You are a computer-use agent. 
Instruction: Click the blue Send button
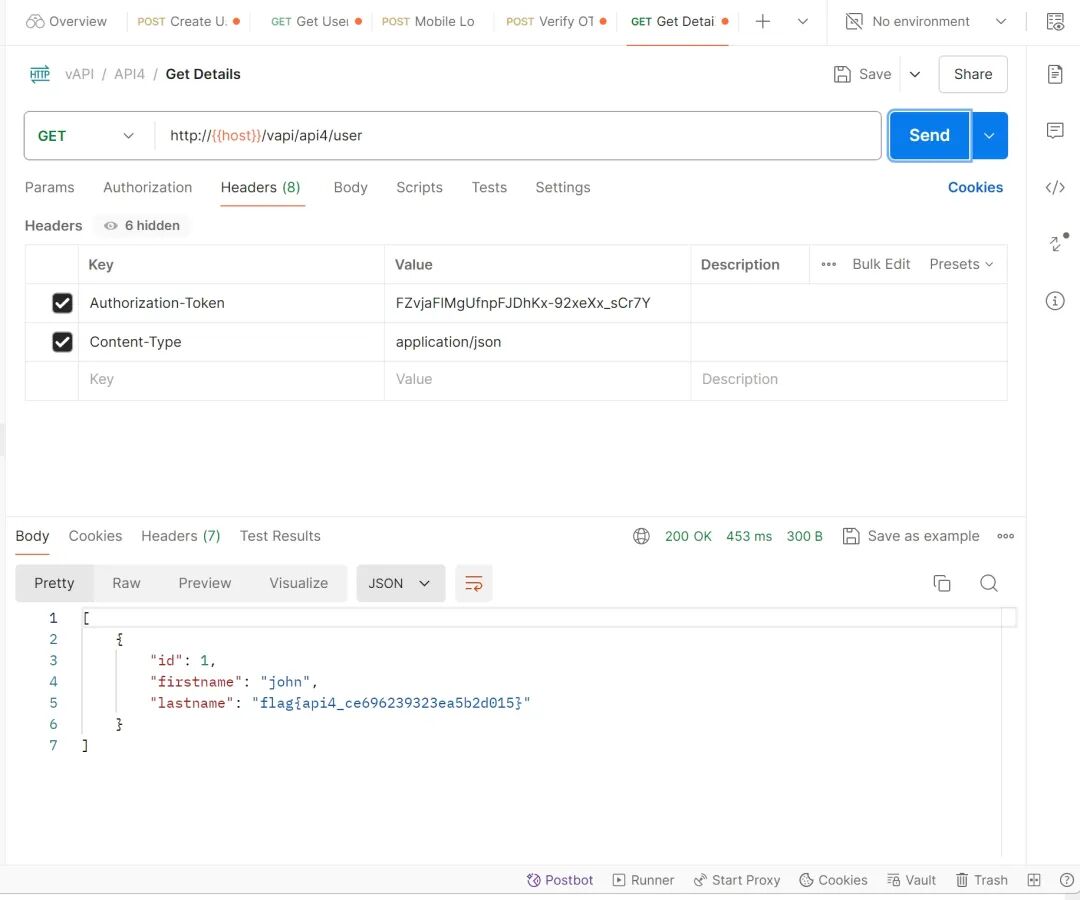[928, 136]
